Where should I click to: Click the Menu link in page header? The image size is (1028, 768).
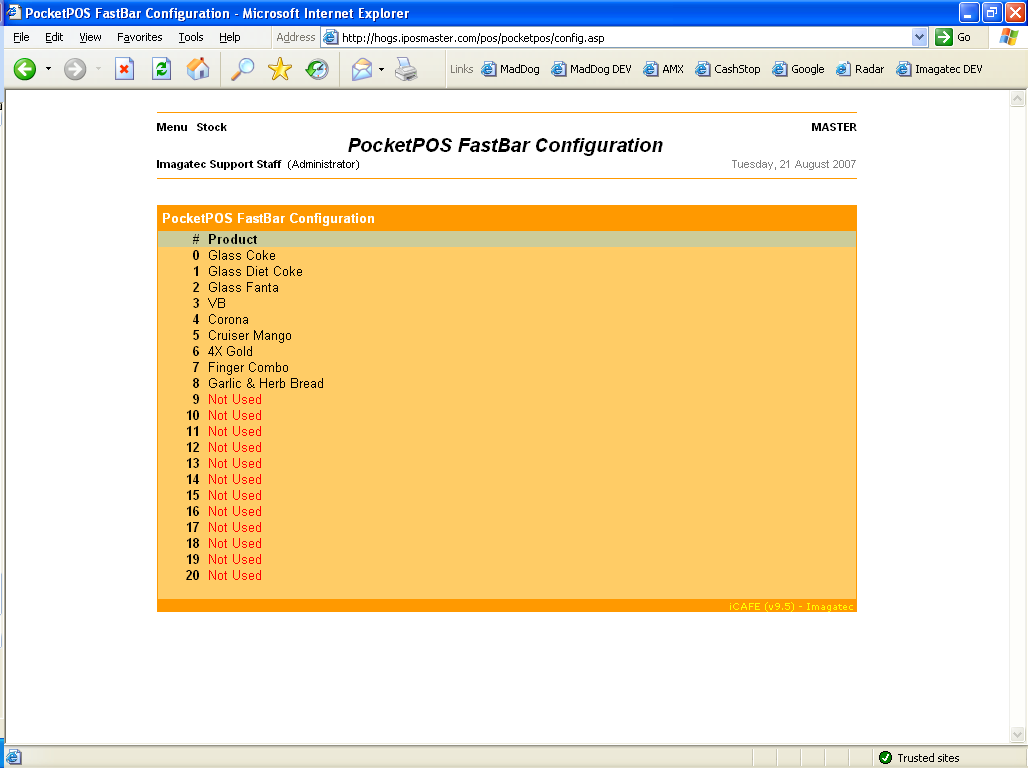(x=171, y=127)
